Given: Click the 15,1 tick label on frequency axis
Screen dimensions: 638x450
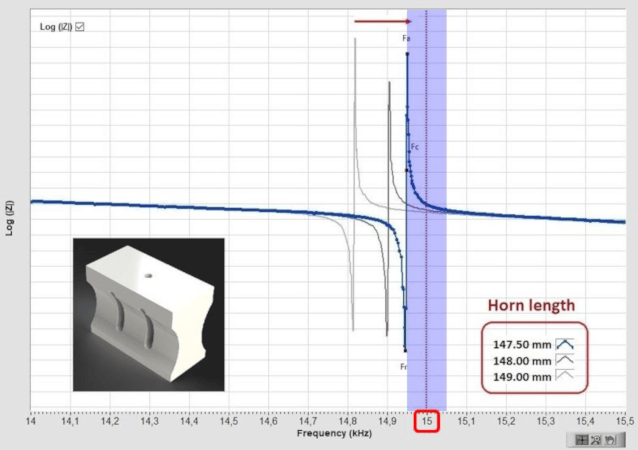Looking at the screenshot, I should click(466, 421).
